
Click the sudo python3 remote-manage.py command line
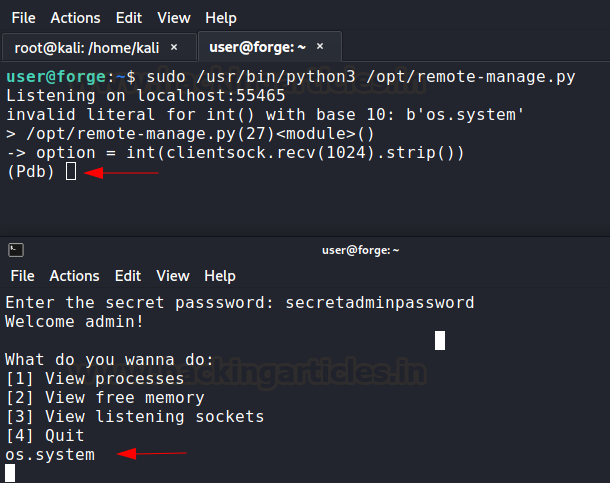tap(360, 77)
